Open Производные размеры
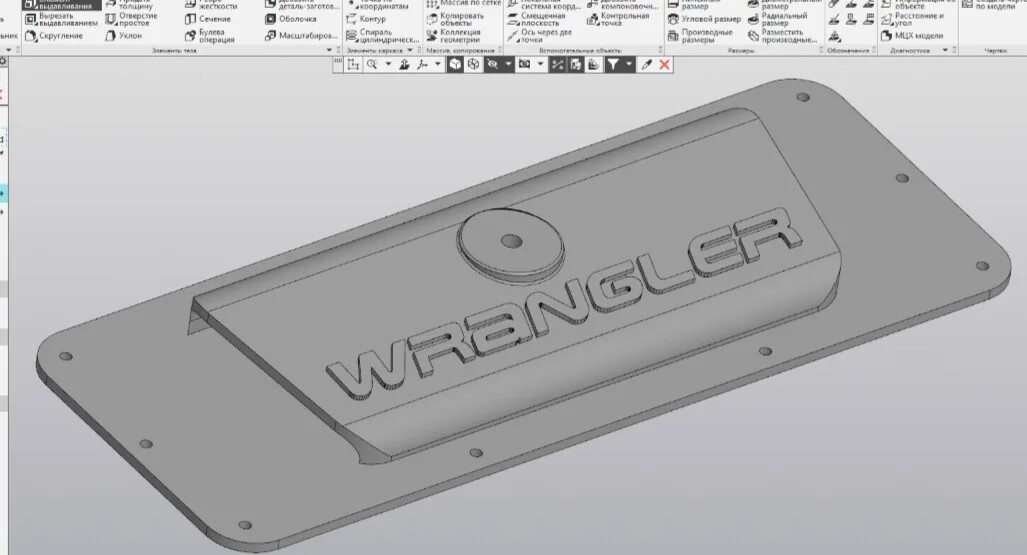Screen dimensions: 1027x555 700,35
